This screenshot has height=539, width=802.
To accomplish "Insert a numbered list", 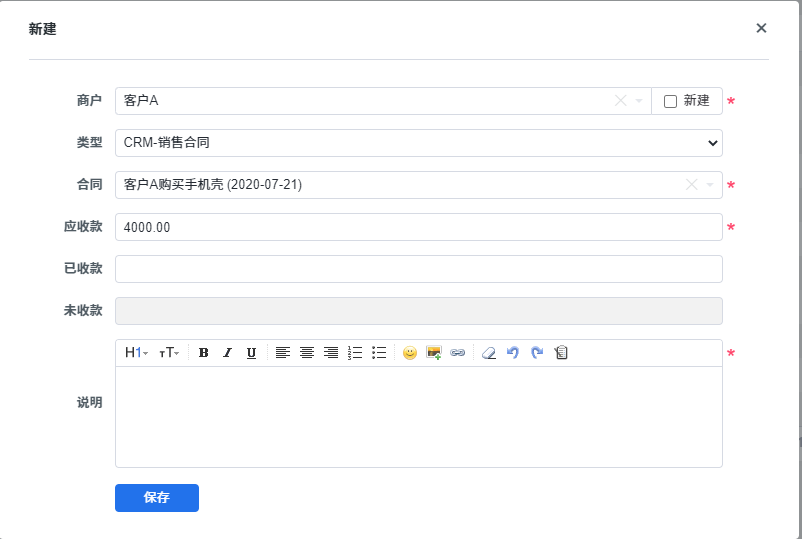I will tap(355, 353).
